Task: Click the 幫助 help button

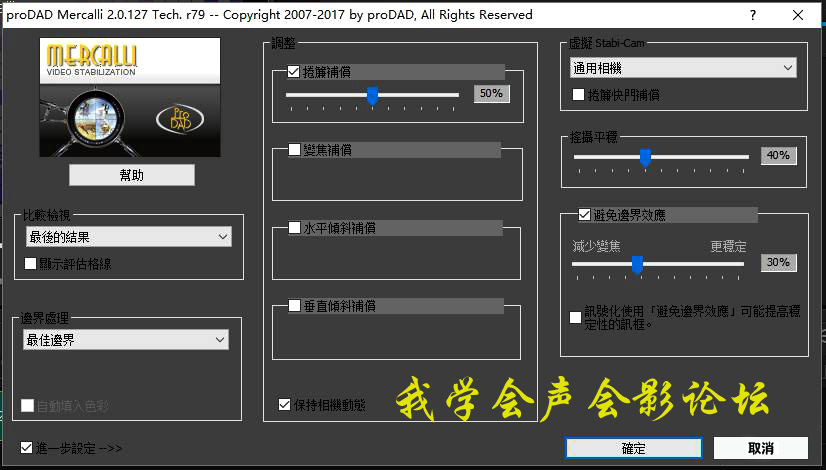Action: pos(132,175)
